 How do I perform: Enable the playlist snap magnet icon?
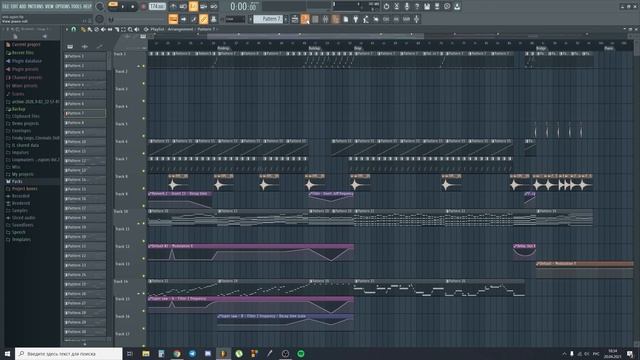(74, 29)
